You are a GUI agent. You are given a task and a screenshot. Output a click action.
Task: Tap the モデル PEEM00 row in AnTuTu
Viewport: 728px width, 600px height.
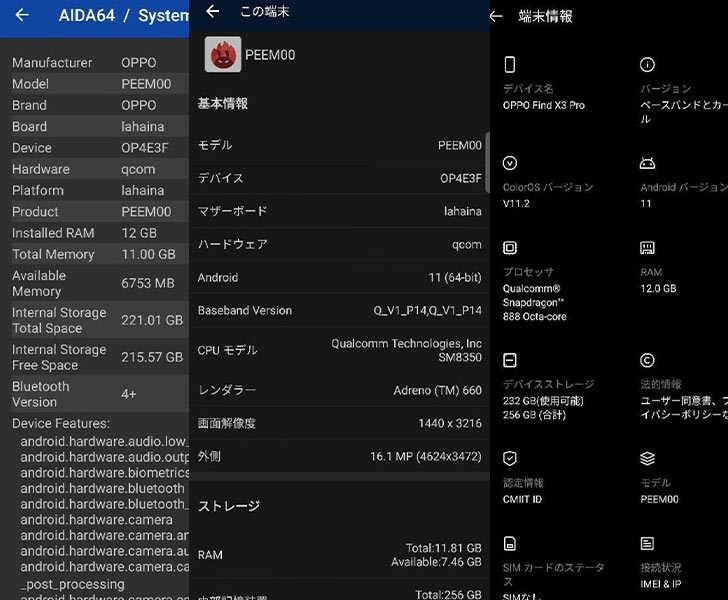[x=339, y=145]
